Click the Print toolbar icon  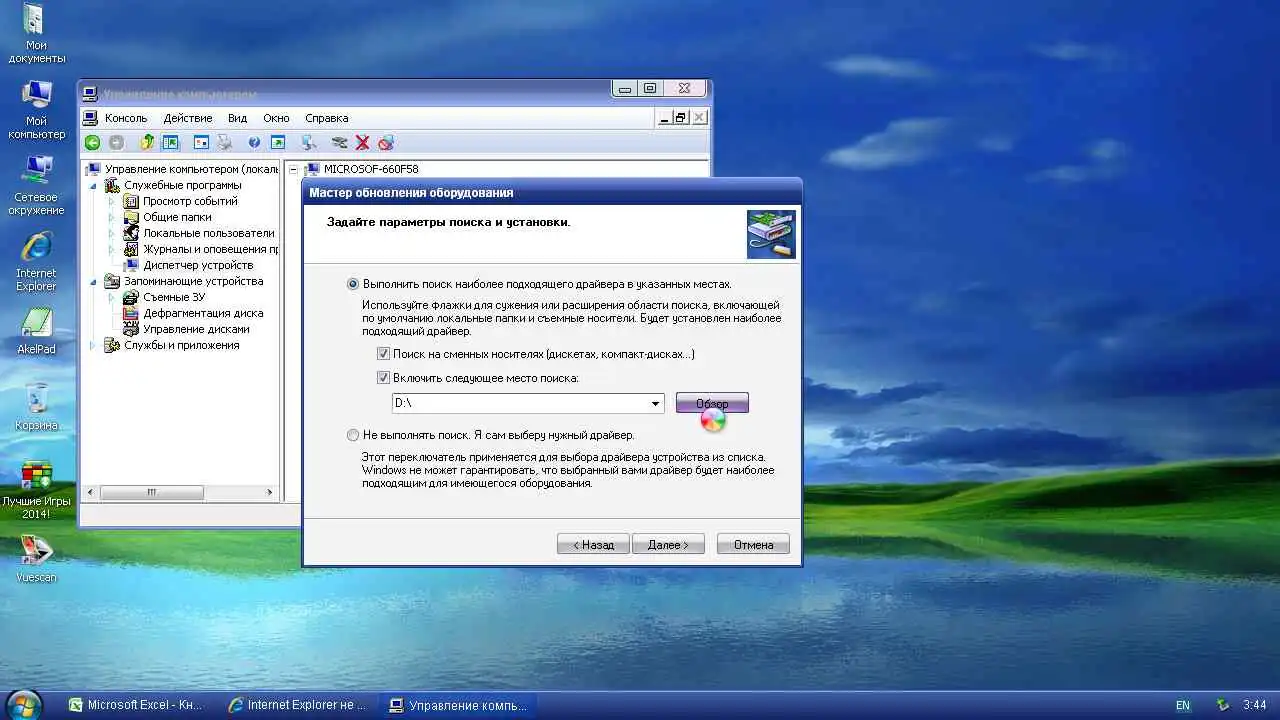pos(225,143)
